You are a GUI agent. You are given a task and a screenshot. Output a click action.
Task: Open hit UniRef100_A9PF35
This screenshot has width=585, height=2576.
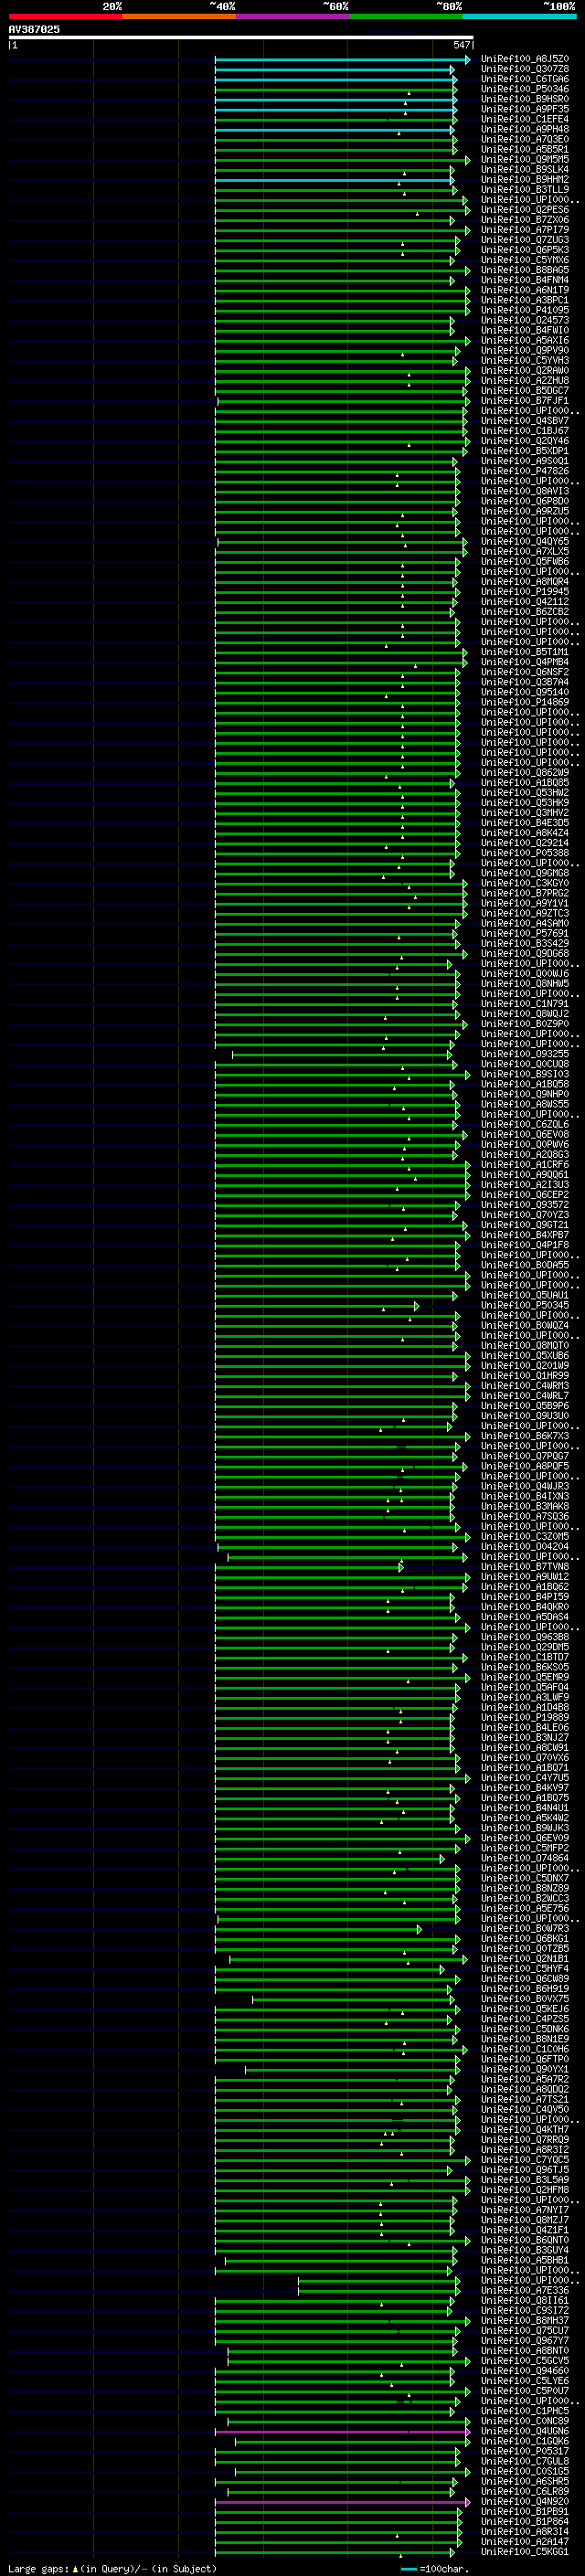click(x=525, y=109)
